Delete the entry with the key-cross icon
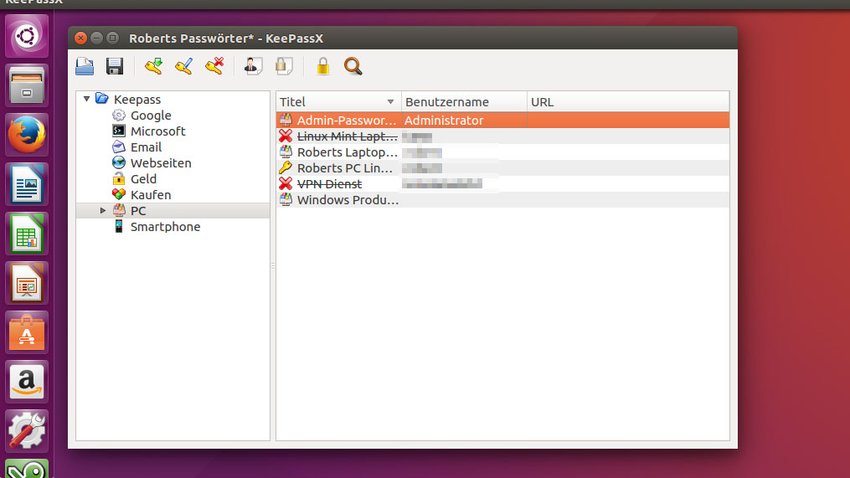This screenshot has width=850, height=478. pyautogui.click(x=215, y=66)
